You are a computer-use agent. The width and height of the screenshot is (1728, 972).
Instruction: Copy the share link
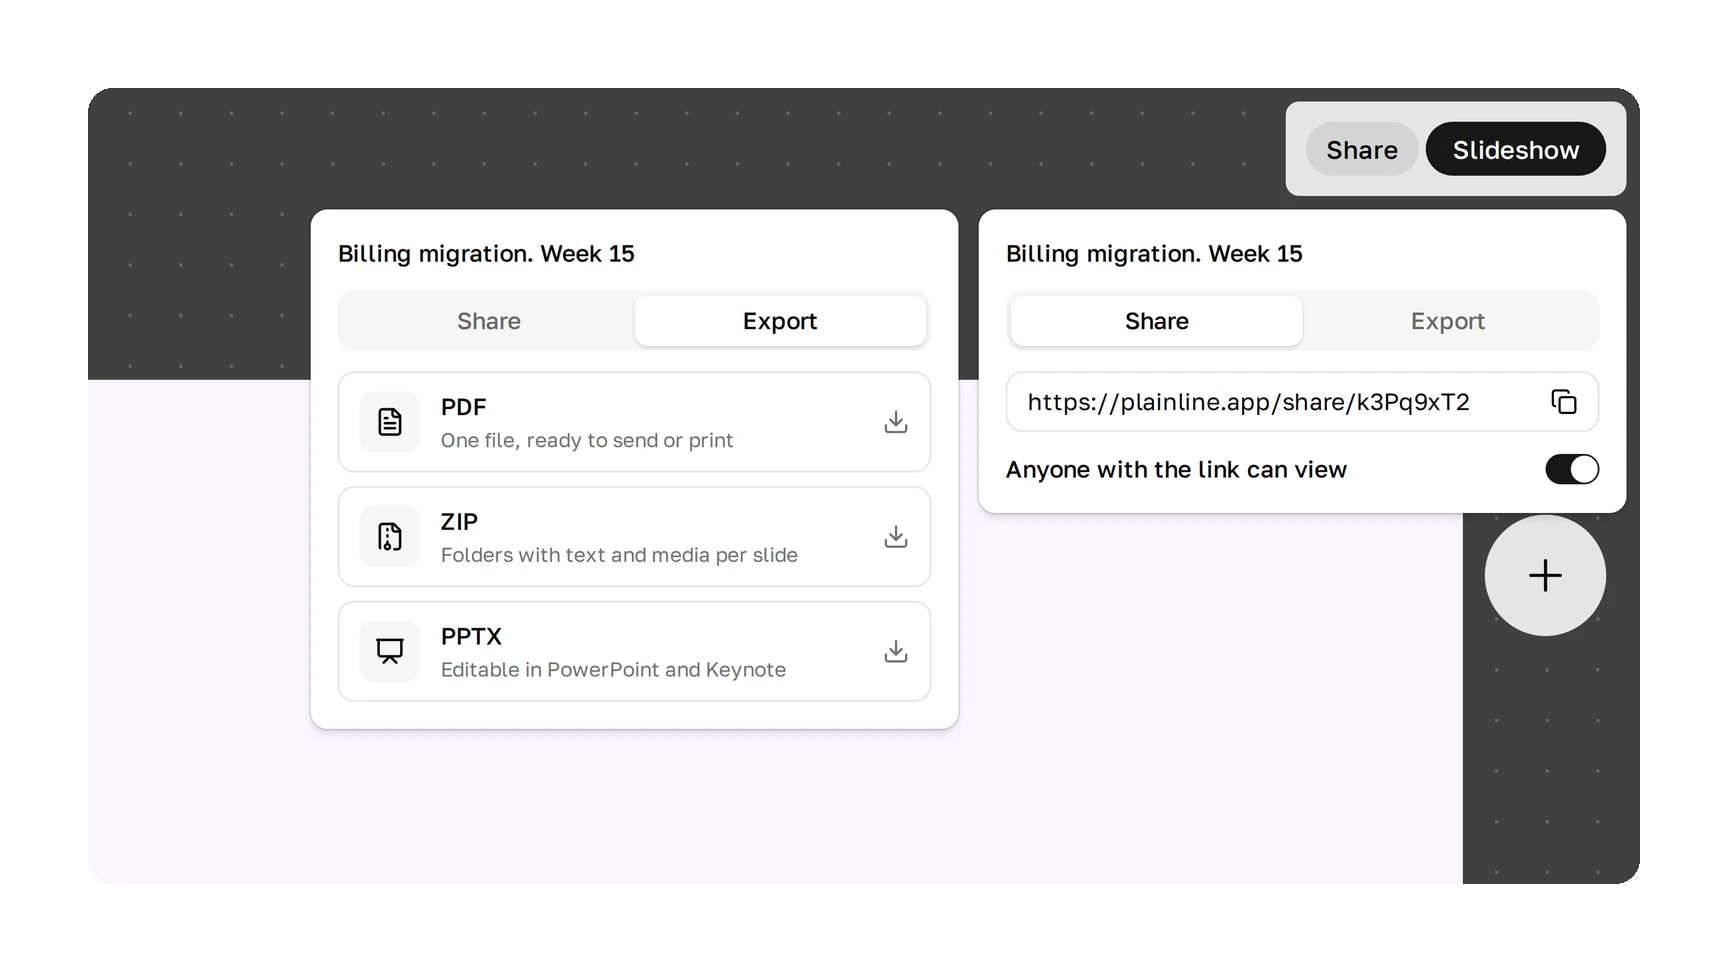tap(1564, 402)
